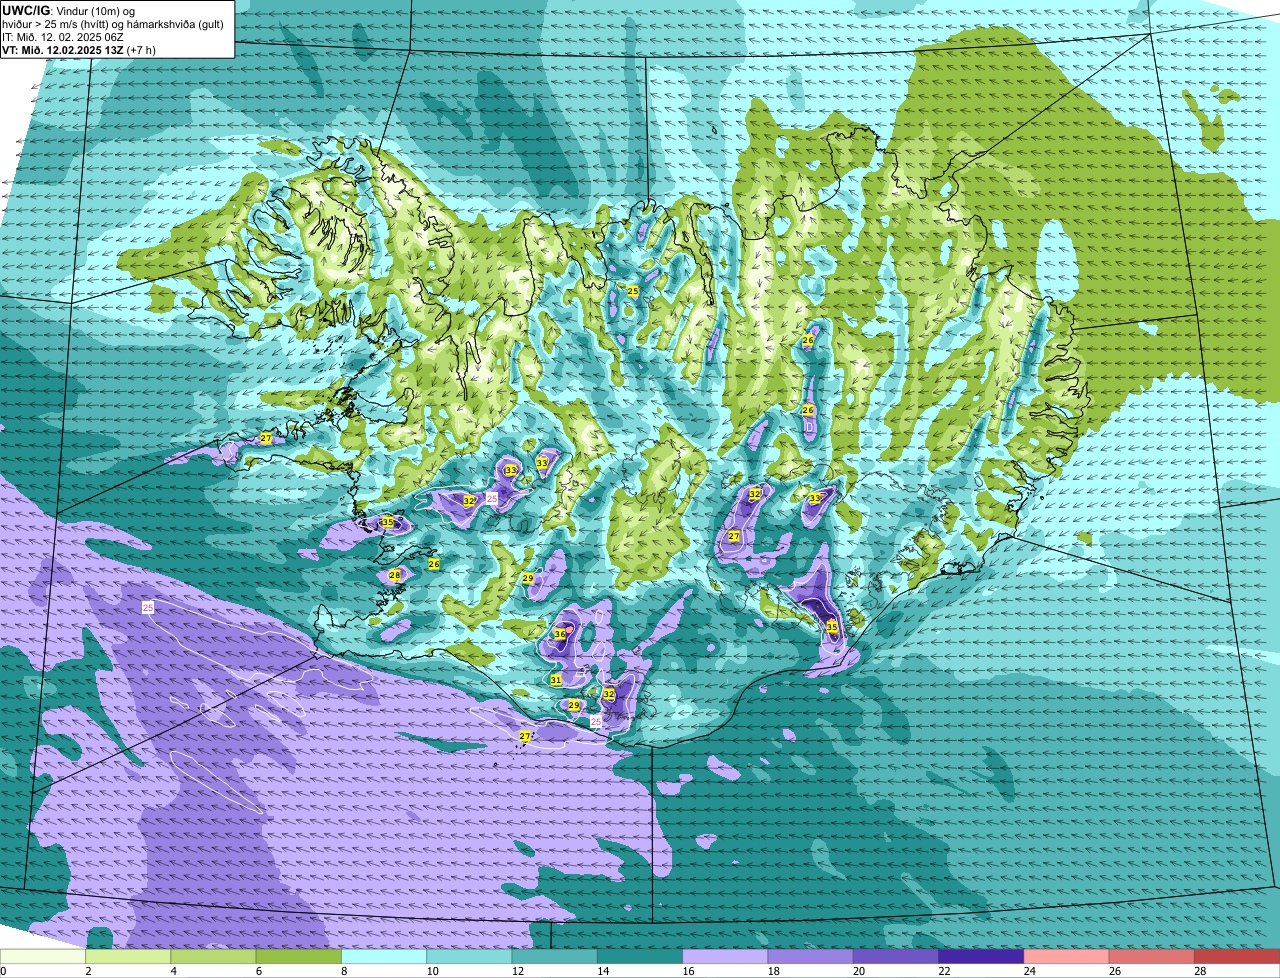
Task: Click the 24–26 m/s light pink legend swatch
Action: (1067, 957)
